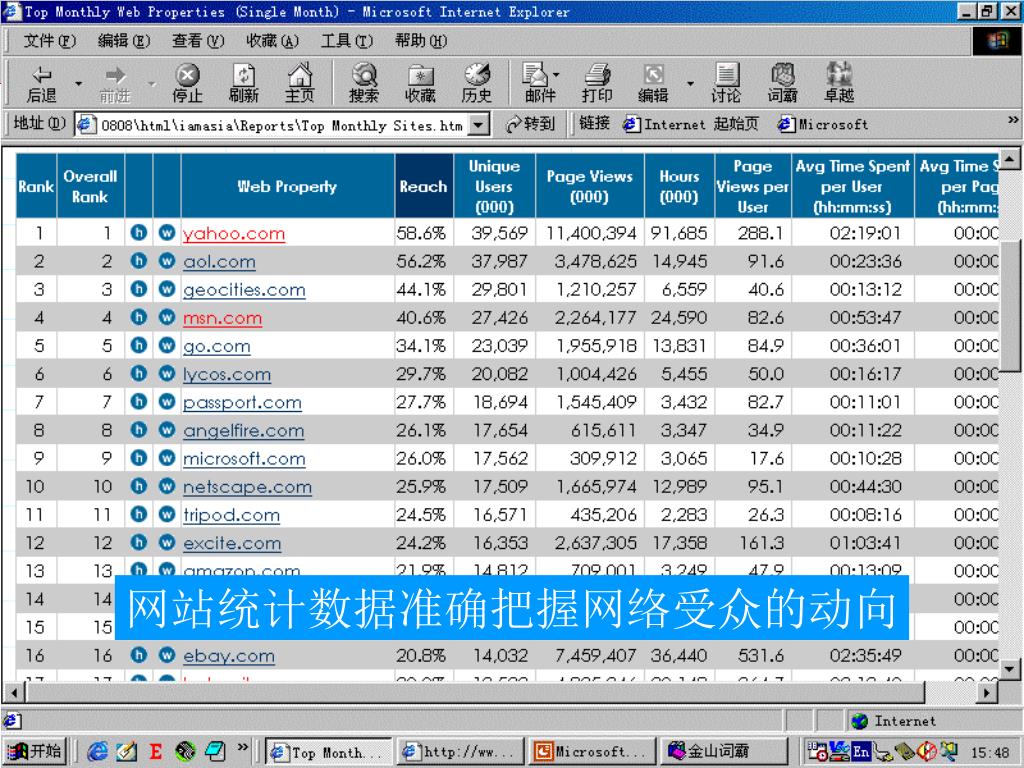The height and width of the screenshot is (768, 1024).
Task: Open the Mail button dropdown arrow
Action: point(556,74)
